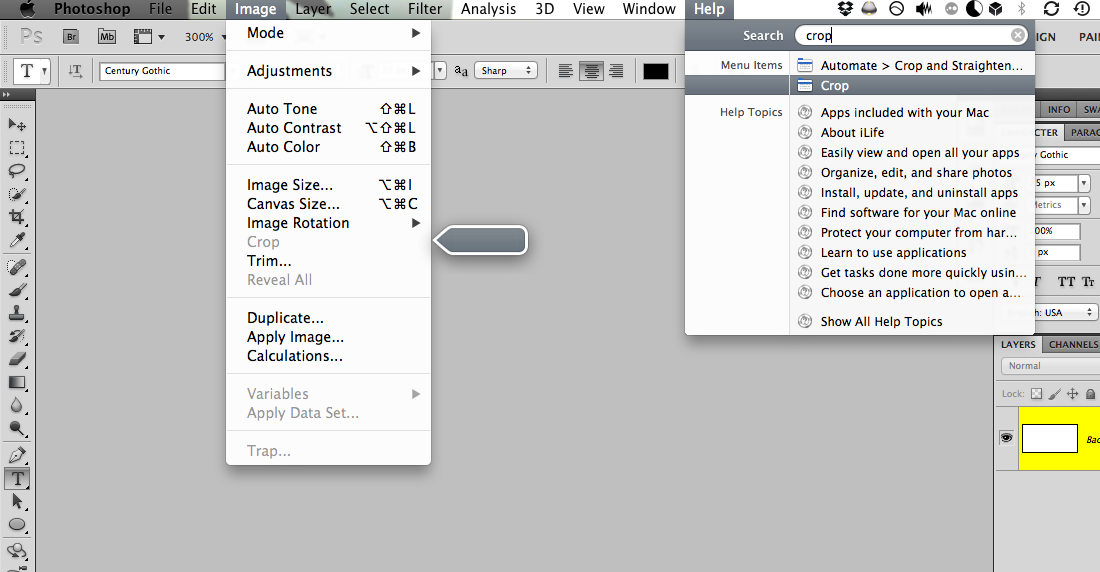Screen dimensions: 1100x572
Task: Select the Clone Stamp tool
Action: pyautogui.click(x=17, y=314)
